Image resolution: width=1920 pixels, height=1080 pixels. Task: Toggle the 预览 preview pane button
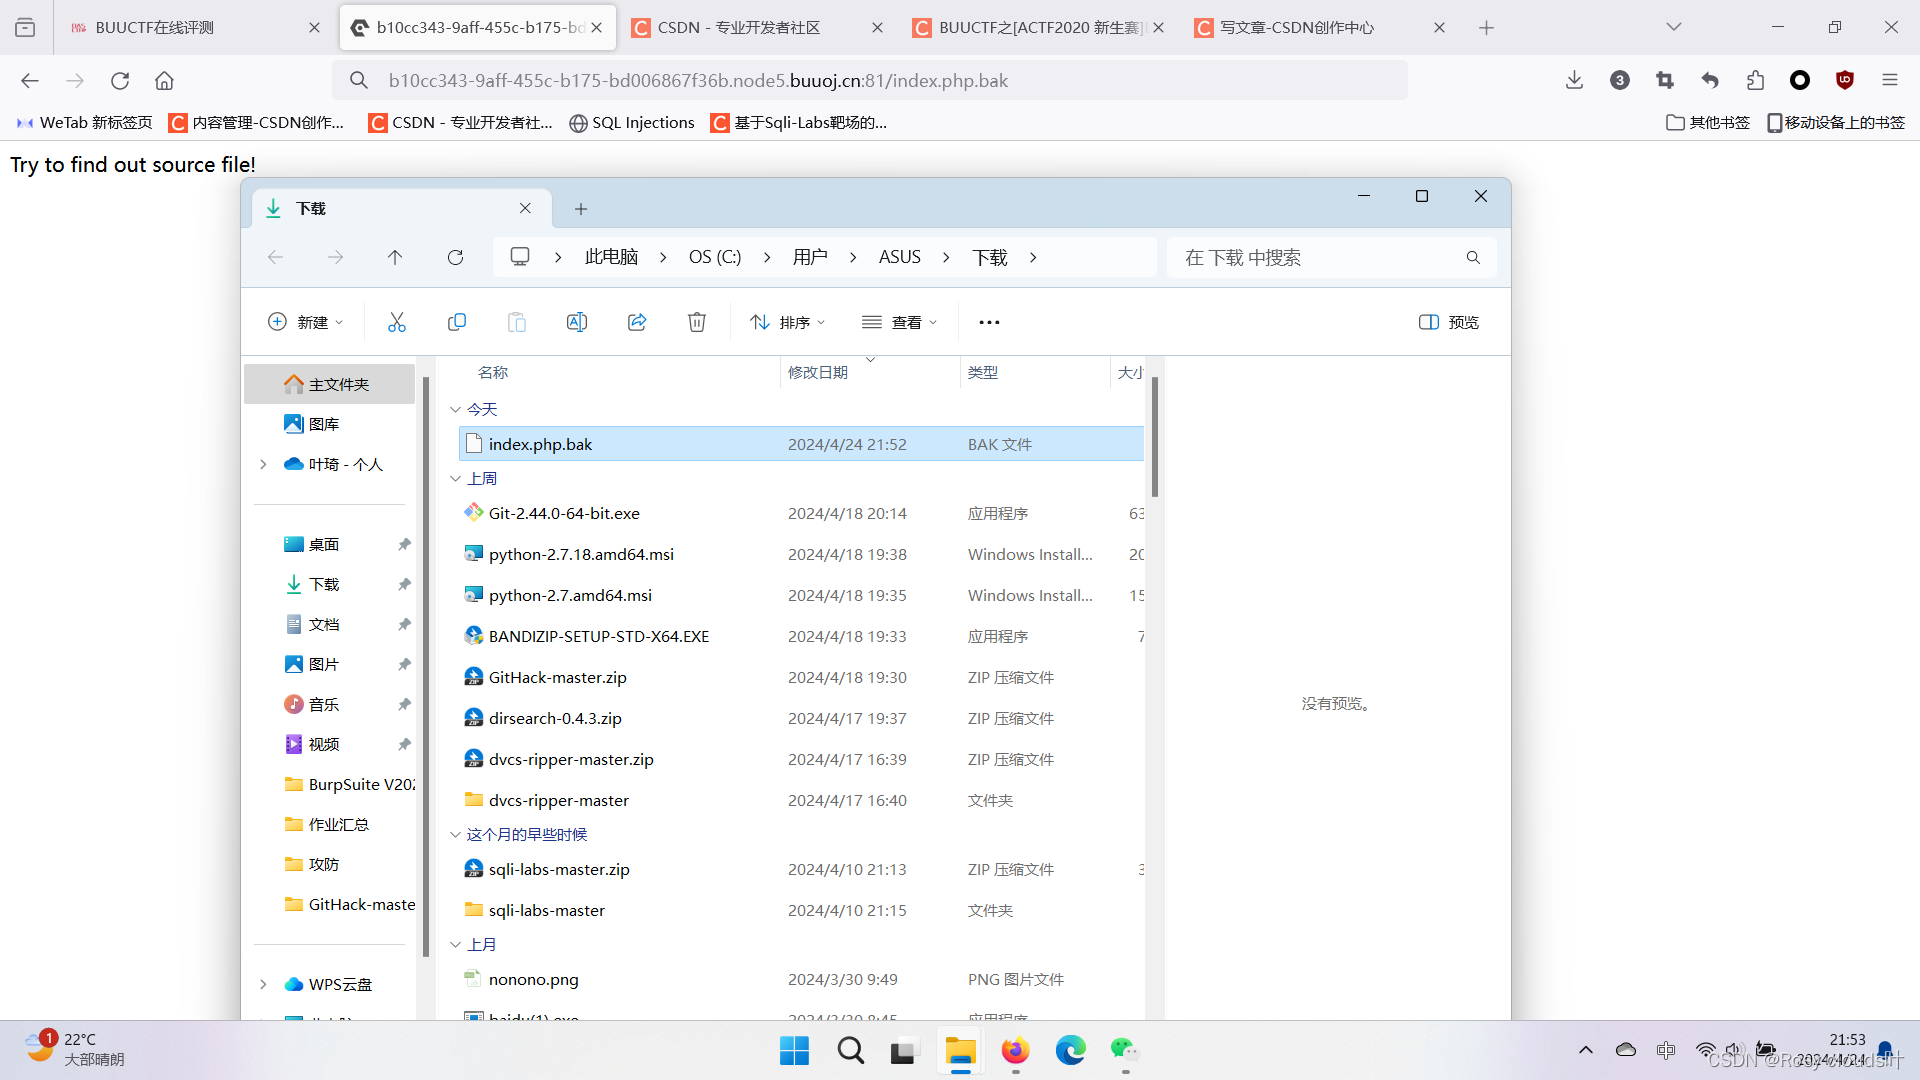click(x=1449, y=322)
